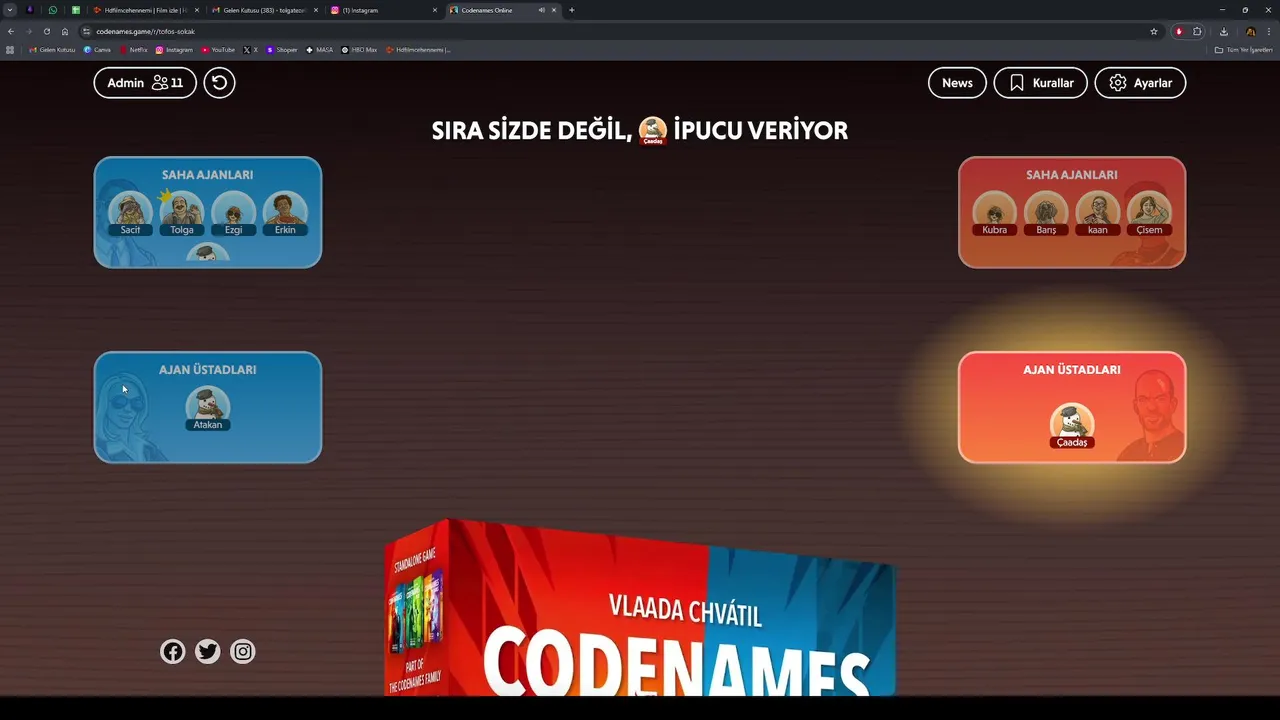Click the address bar URL field
Viewport: 1280px width, 720px height.
620,31
